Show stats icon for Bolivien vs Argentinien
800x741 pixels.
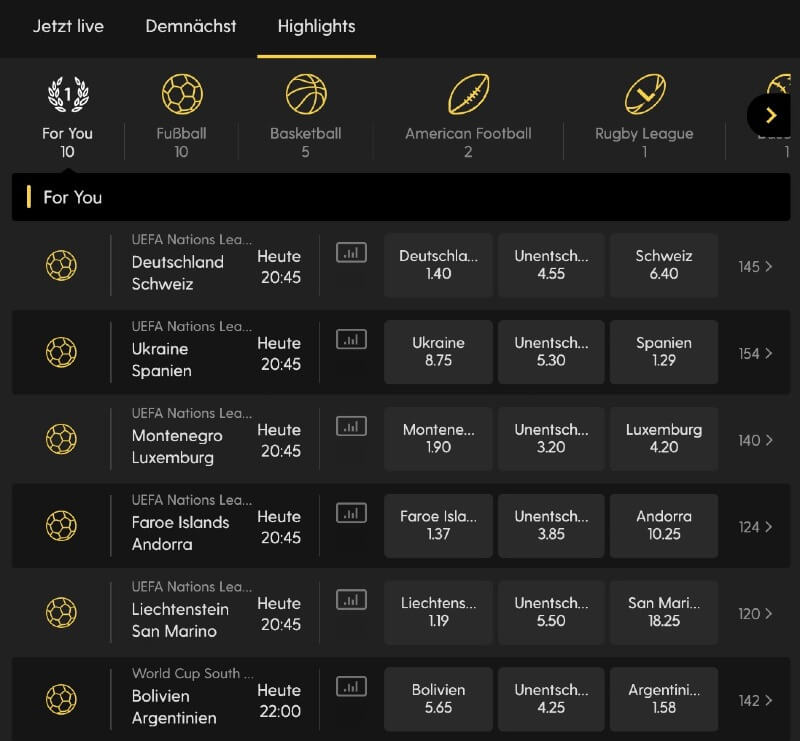click(x=351, y=687)
